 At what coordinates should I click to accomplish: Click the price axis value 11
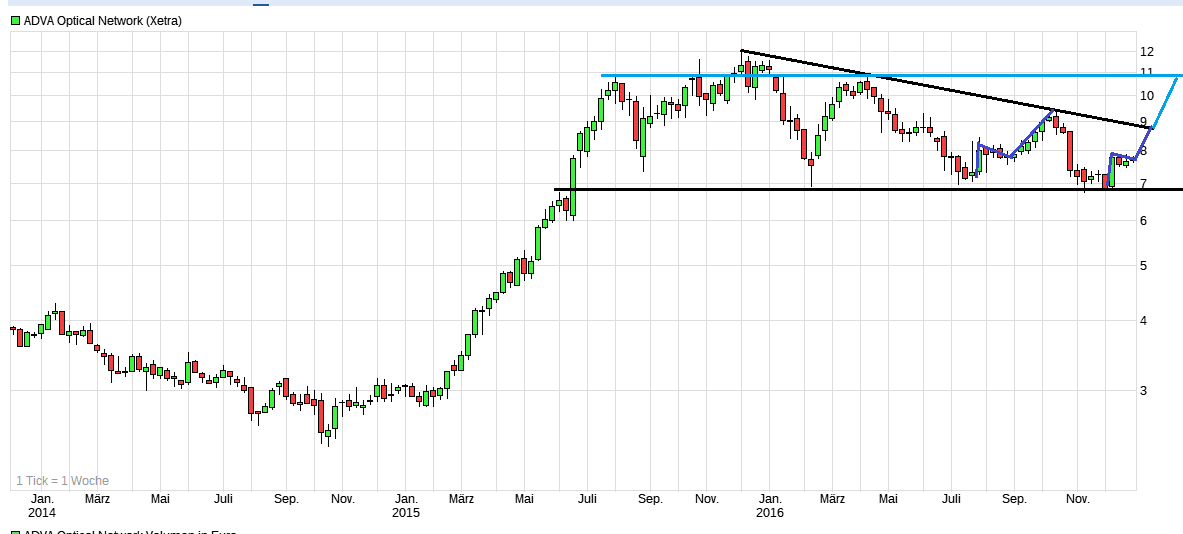[1147, 72]
